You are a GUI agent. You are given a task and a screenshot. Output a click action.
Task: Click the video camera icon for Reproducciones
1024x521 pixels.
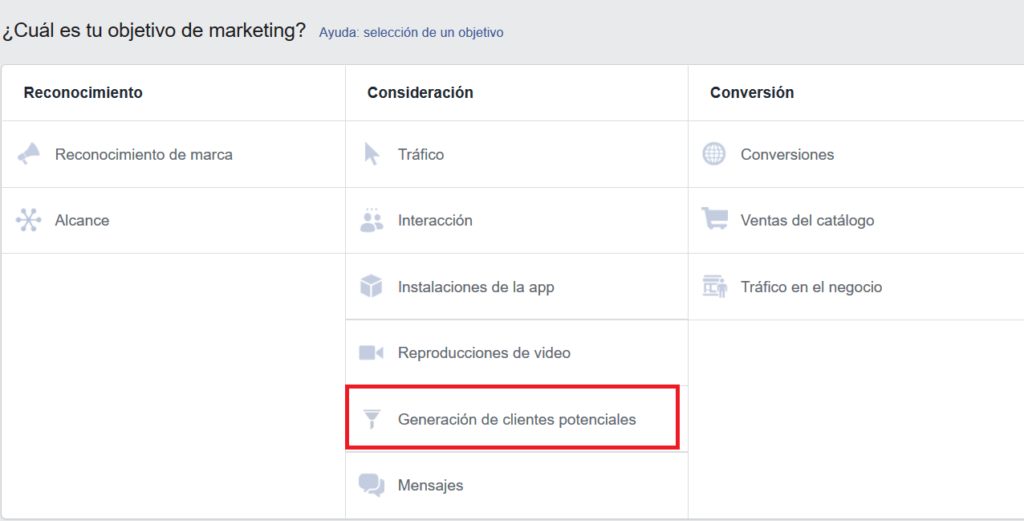coord(371,353)
